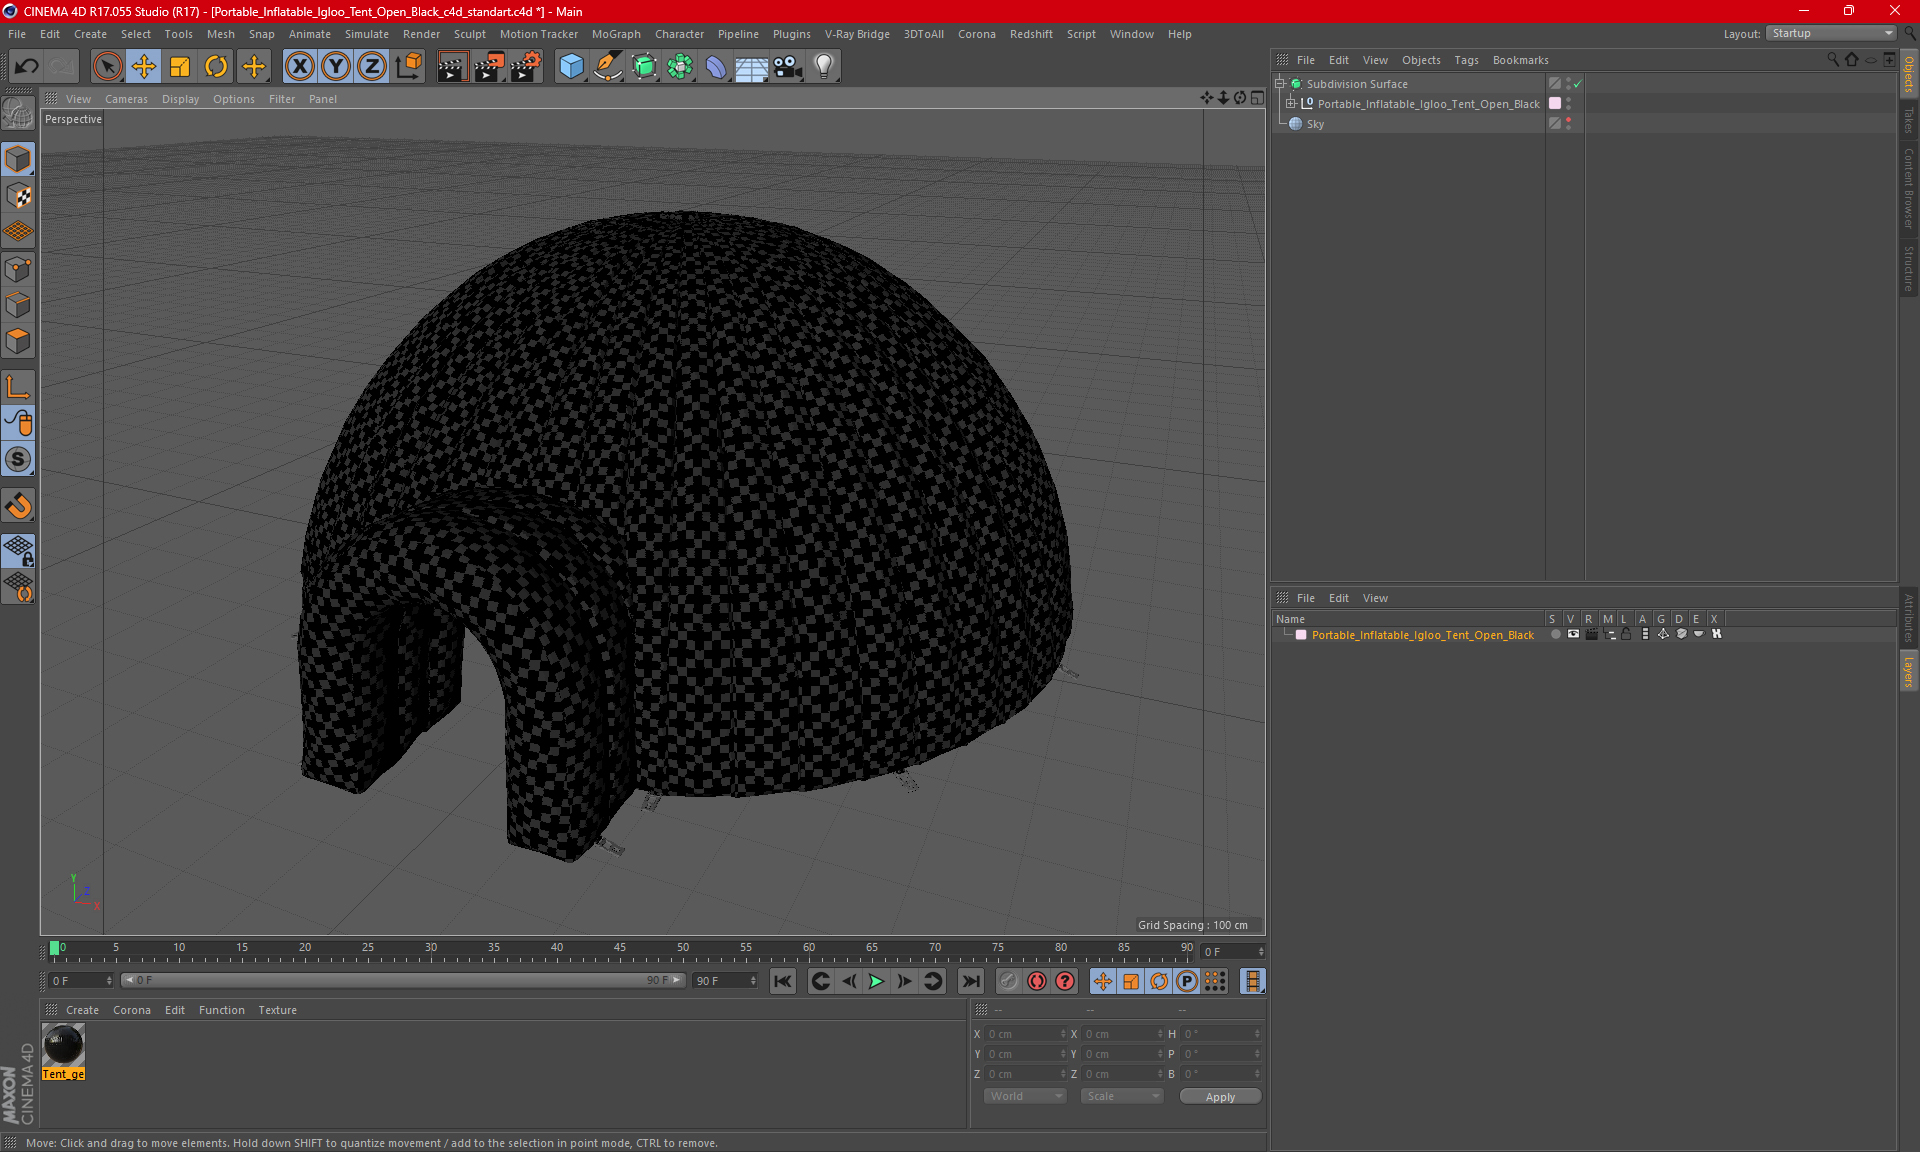The height and width of the screenshot is (1152, 1920).
Task: Open the Scale mode dropdown
Action: tap(1122, 1096)
